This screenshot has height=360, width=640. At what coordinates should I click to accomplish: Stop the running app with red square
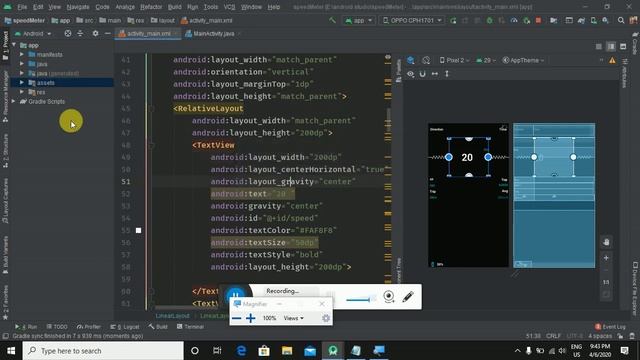point(538,20)
